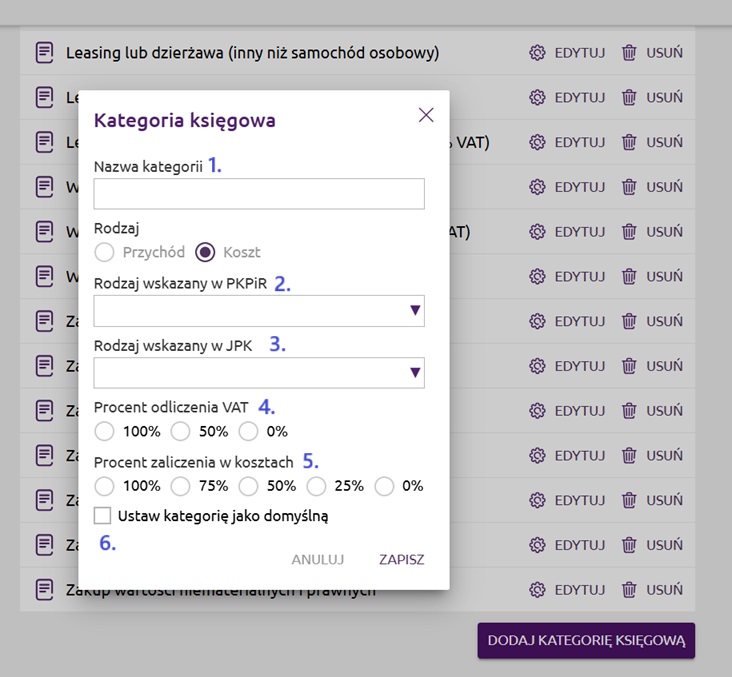Open the Rodzaj wskazany w PKPiR dropdown
Image resolution: width=732 pixels, height=677 pixels.
pos(259,311)
